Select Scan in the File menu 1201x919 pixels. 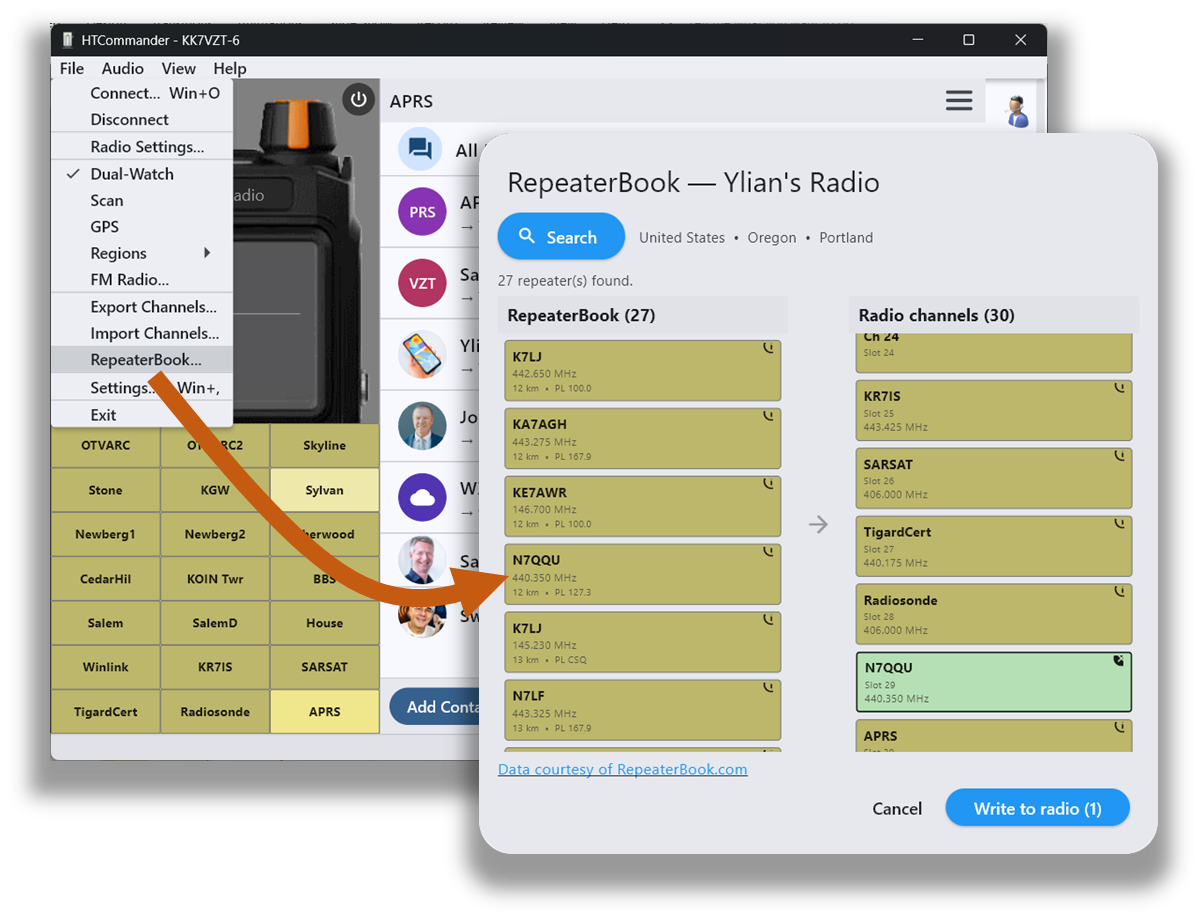click(142, 200)
